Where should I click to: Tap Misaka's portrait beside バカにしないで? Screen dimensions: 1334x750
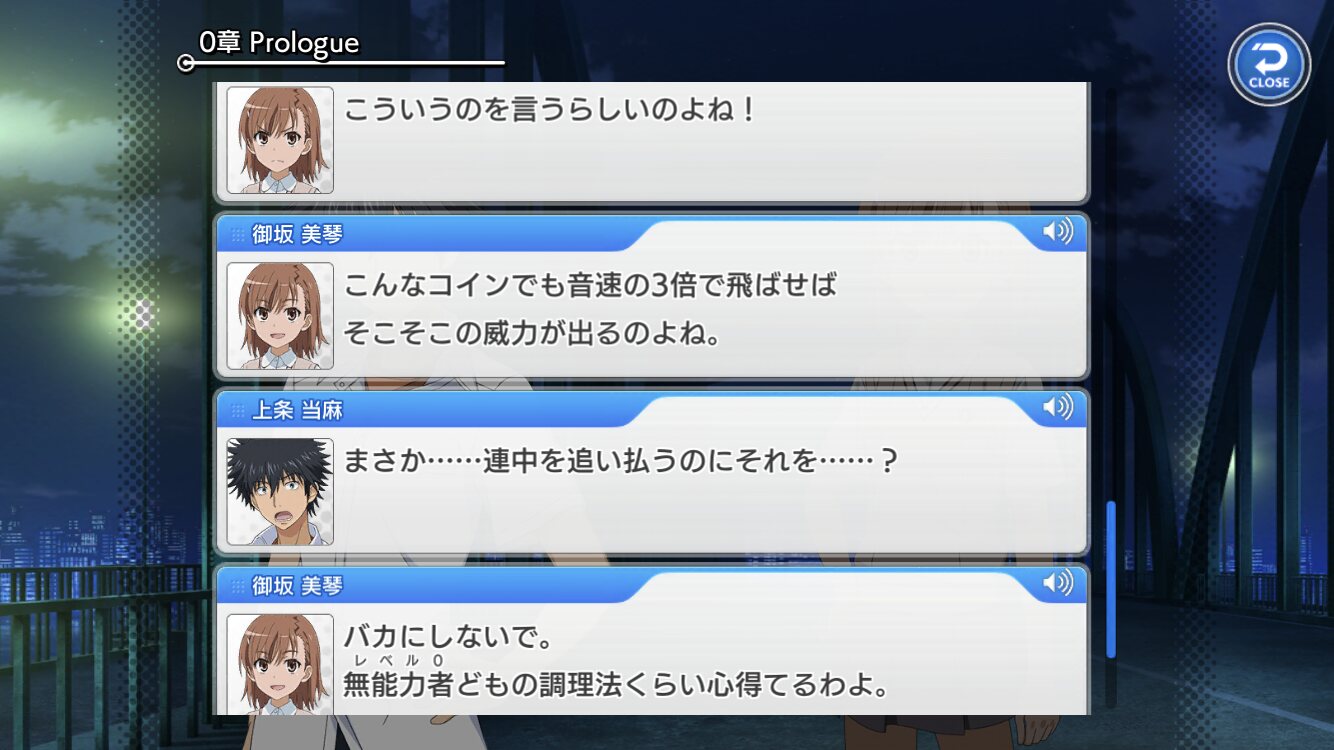pyautogui.click(x=280, y=663)
